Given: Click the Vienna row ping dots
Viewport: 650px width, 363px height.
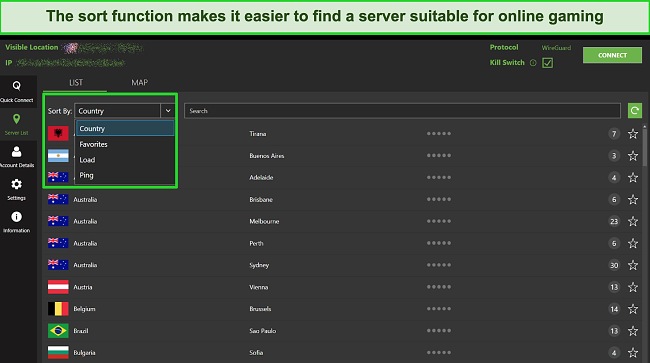Looking at the screenshot, I should [x=439, y=287].
